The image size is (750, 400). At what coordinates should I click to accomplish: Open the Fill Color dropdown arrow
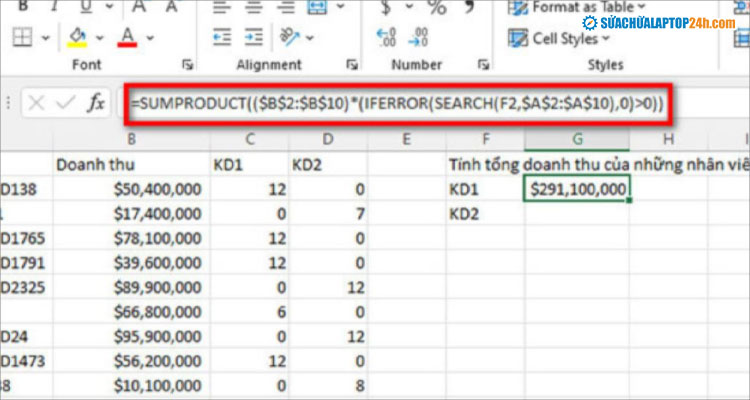pos(99,37)
